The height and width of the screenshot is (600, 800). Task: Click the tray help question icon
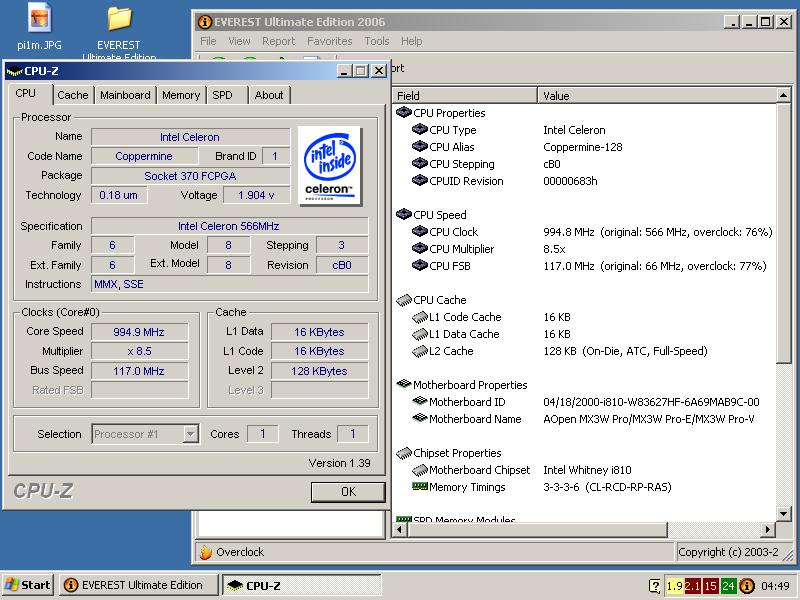655,586
